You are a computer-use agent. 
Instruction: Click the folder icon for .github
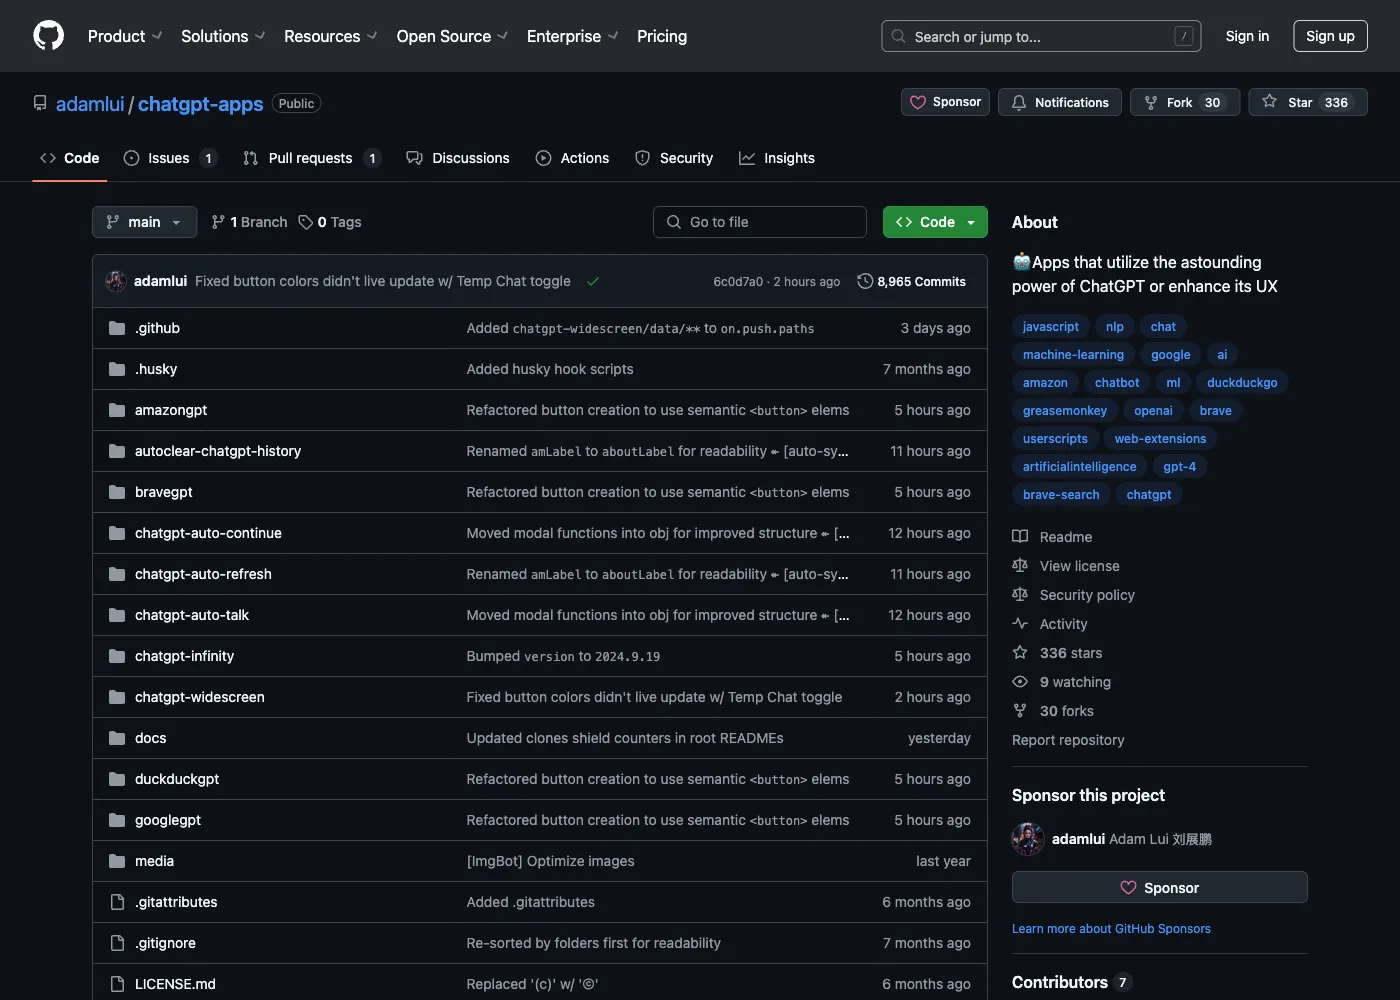click(x=117, y=328)
